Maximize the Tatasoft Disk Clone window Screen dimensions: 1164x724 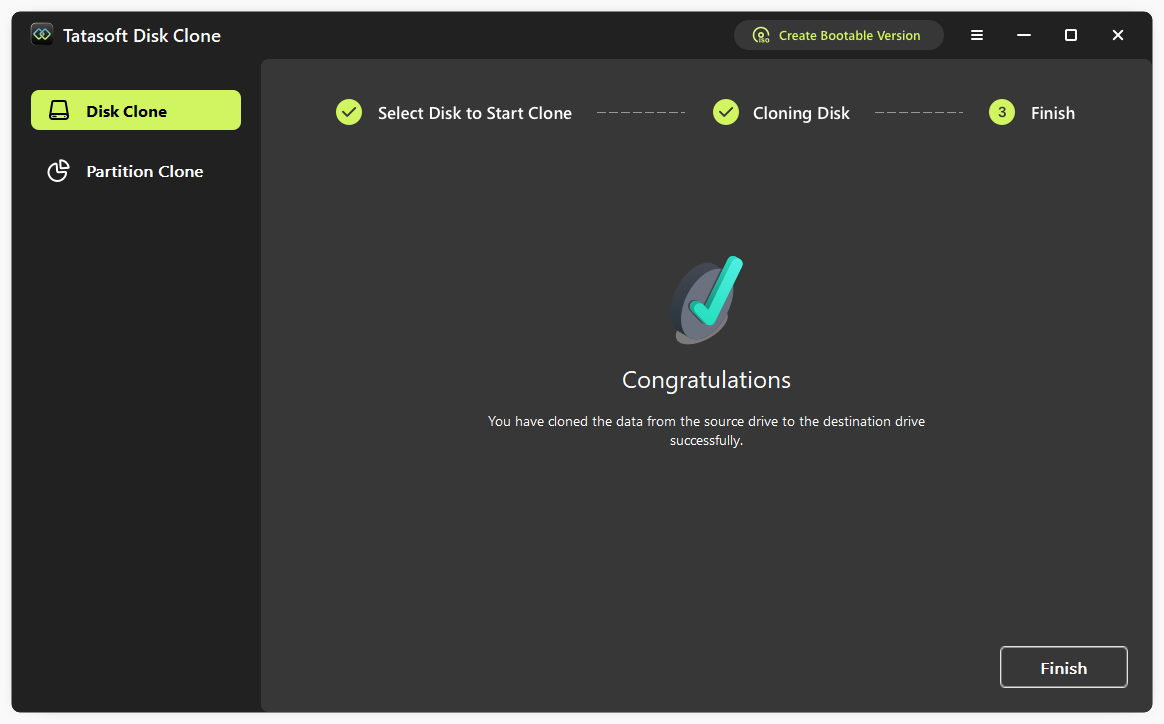[1070, 35]
